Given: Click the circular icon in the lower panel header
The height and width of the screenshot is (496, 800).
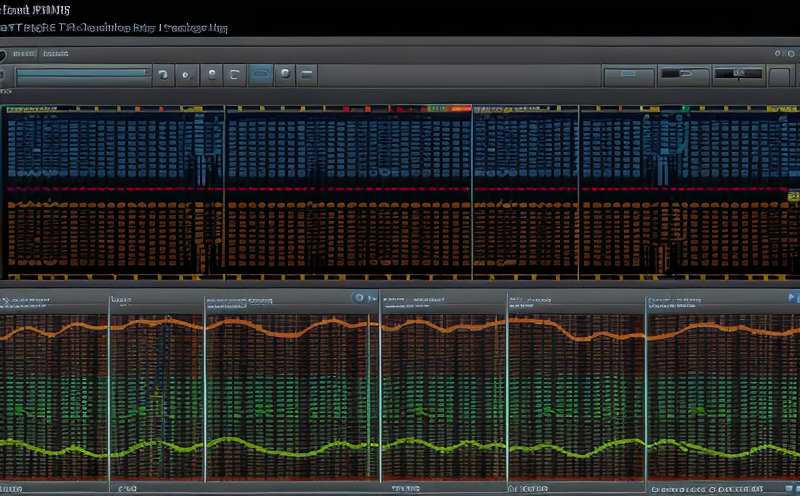Looking at the screenshot, I should [x=359, y=298].
